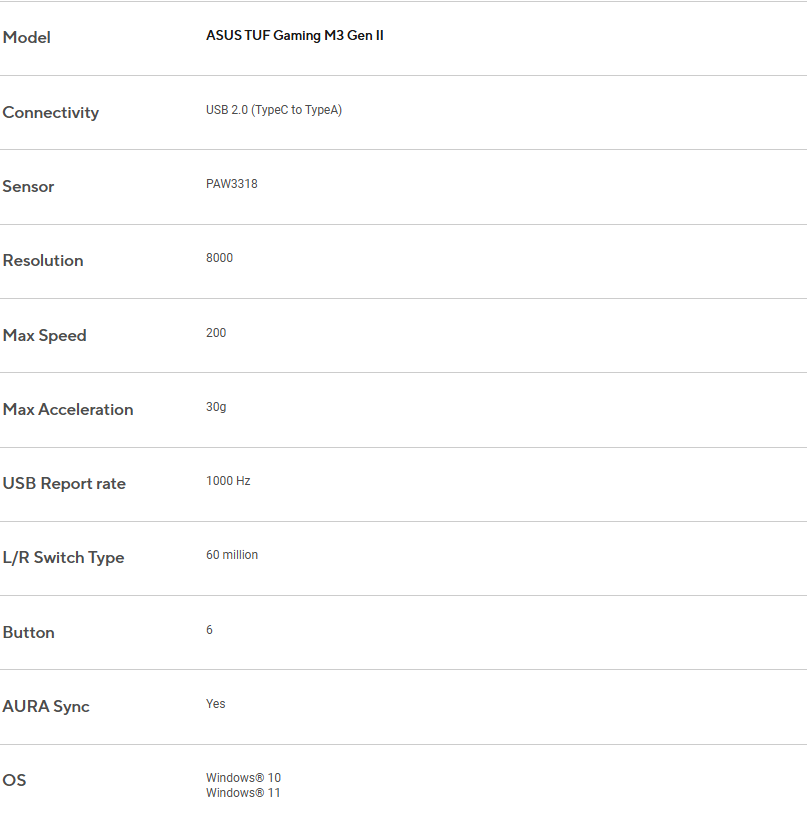Image resolution: width=807 pixels, height=827 pixels.
Task: Click the Windows® 11 OS entry
Action: point(244,793)
